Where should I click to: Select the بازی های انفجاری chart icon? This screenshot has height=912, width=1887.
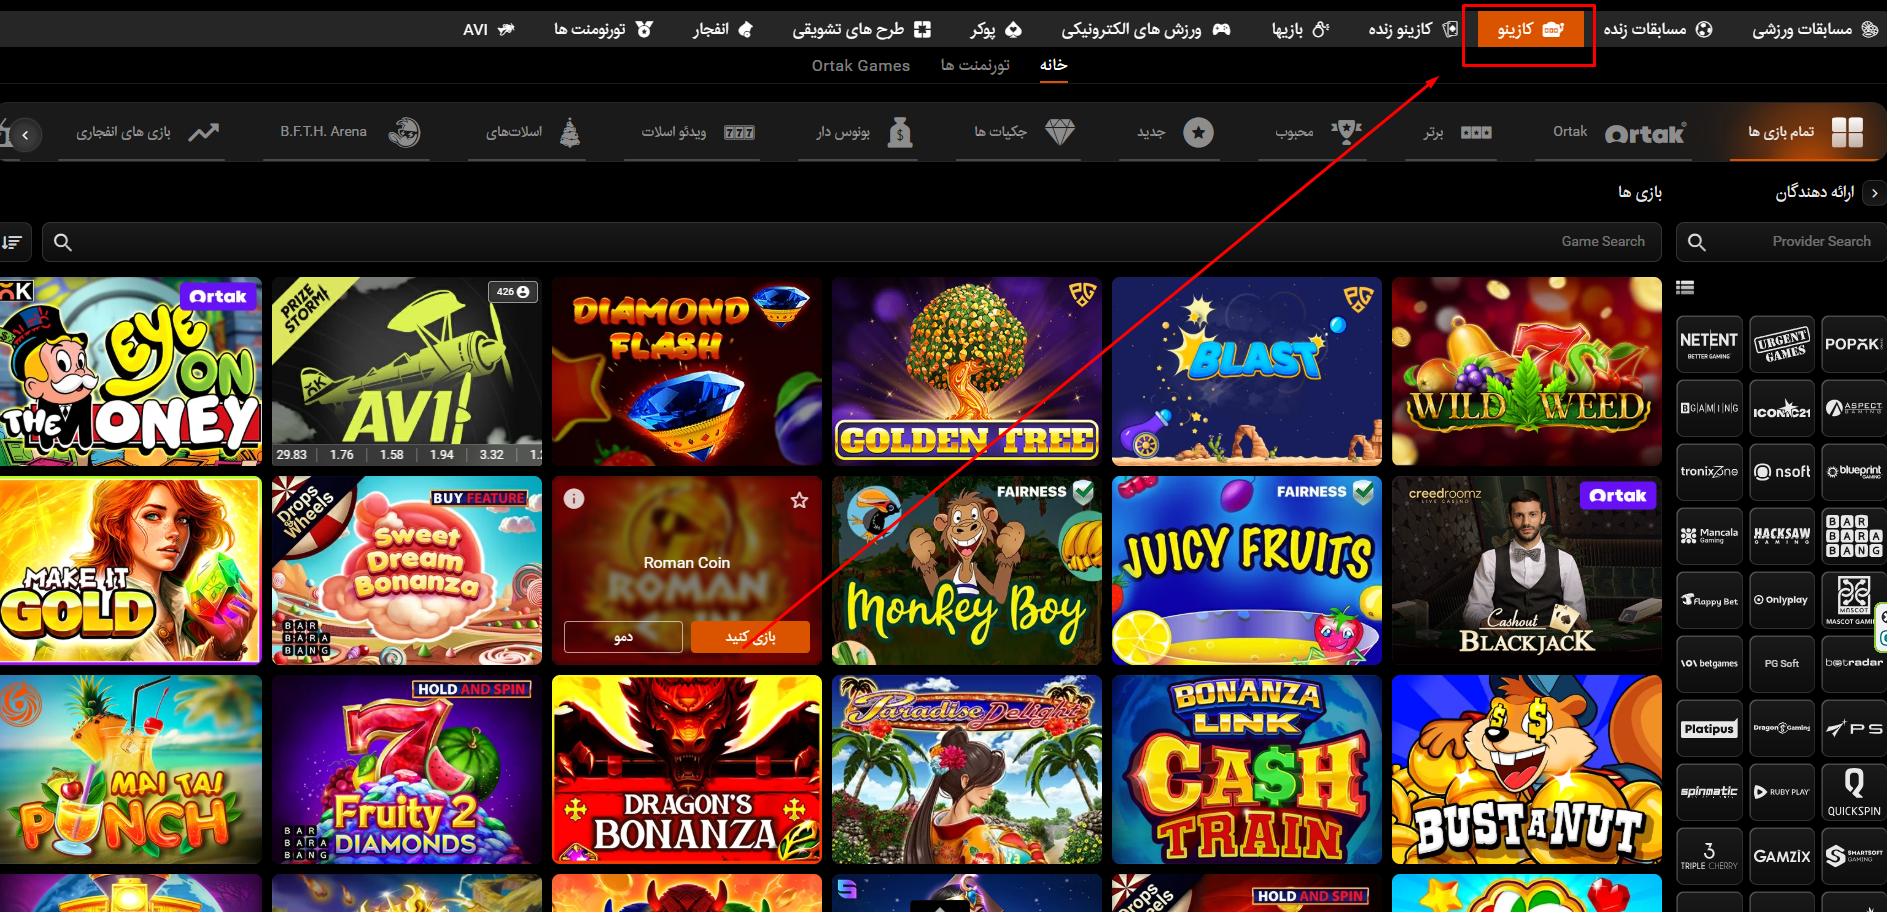(x=203, y=132)
